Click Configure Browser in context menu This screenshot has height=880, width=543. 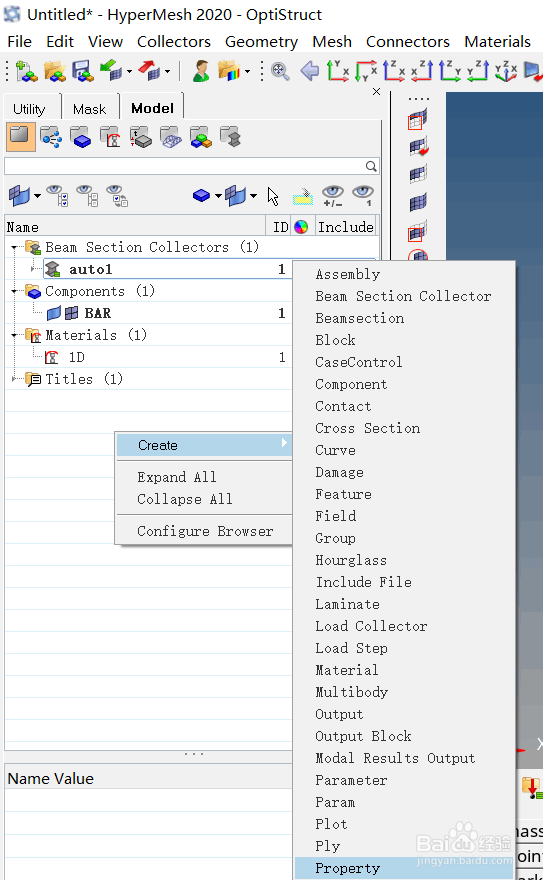204,531
